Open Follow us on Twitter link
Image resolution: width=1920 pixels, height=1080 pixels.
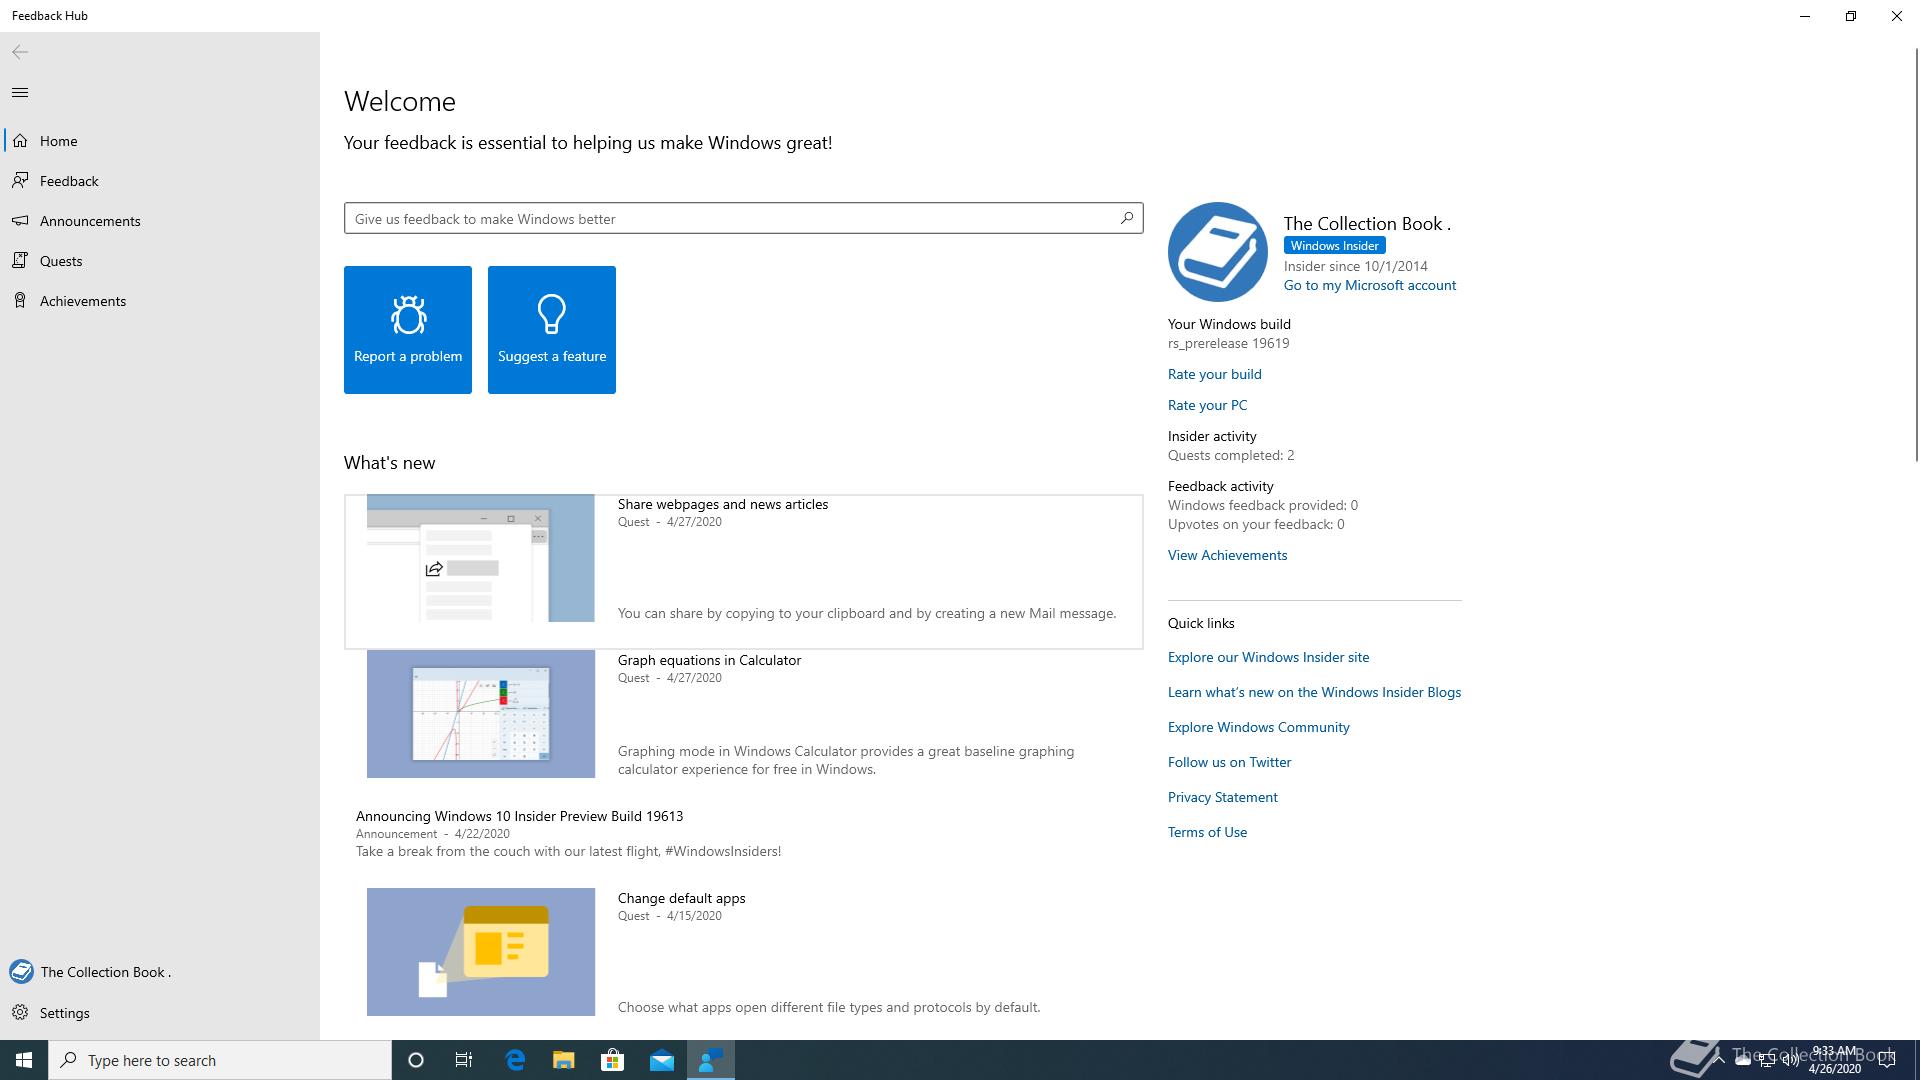1229,762
